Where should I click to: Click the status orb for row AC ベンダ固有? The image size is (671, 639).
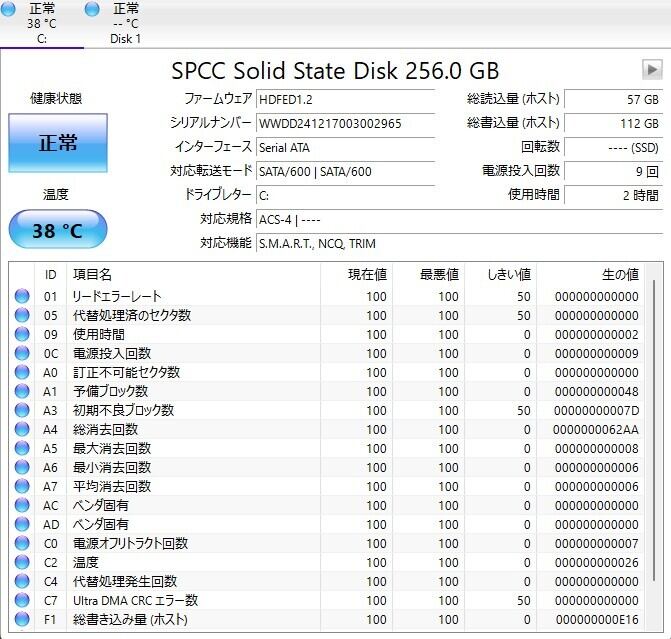tap(22, 505)
